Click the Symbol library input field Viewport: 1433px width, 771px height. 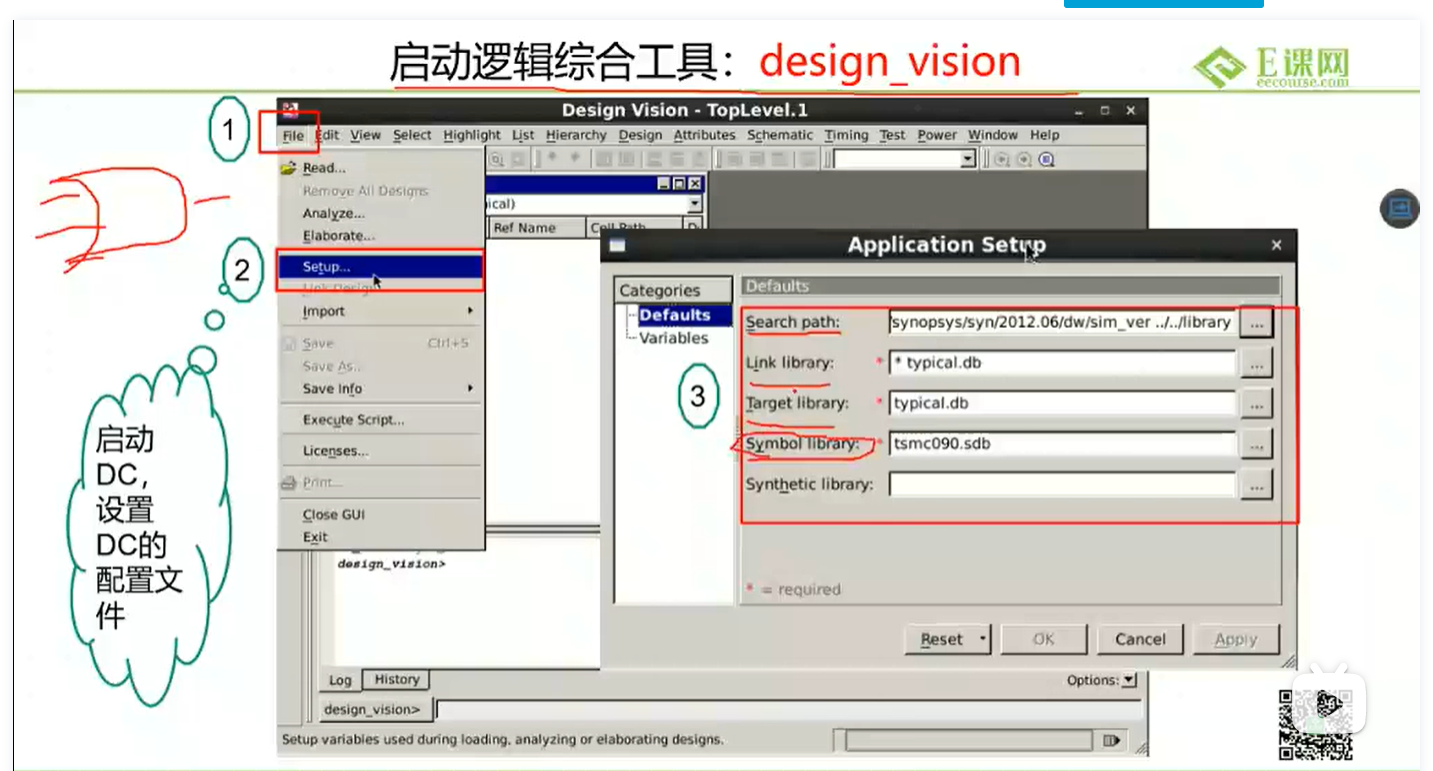(1062, 443)
